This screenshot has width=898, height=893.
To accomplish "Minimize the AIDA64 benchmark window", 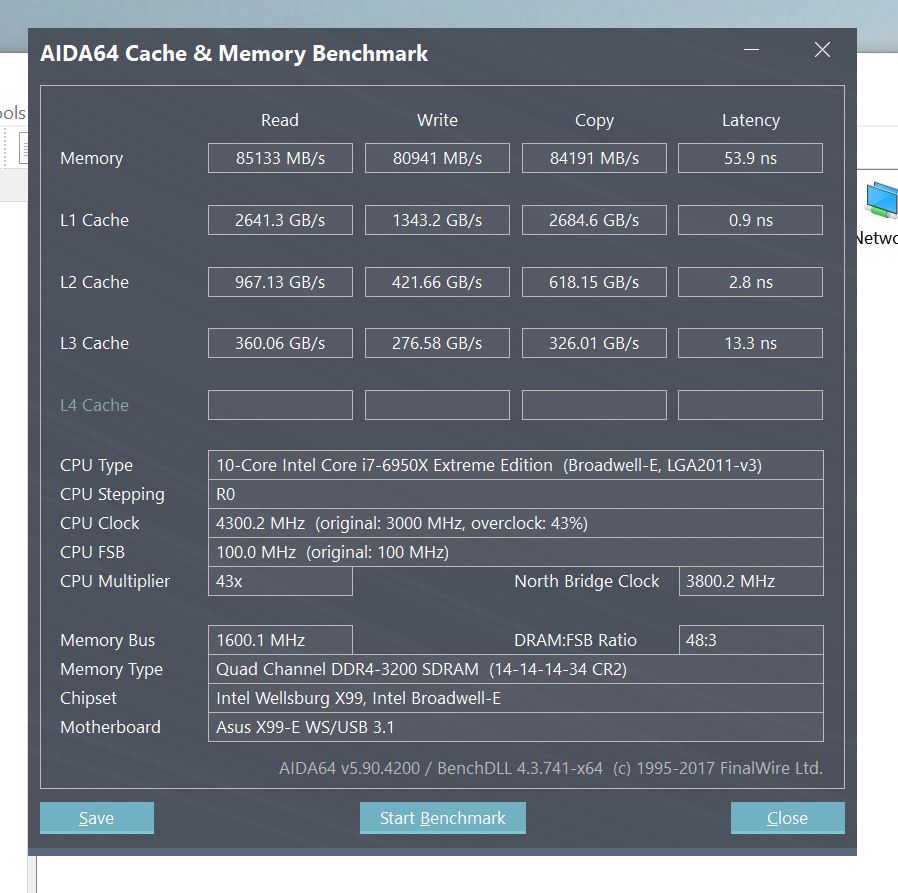I will point(751,50).
